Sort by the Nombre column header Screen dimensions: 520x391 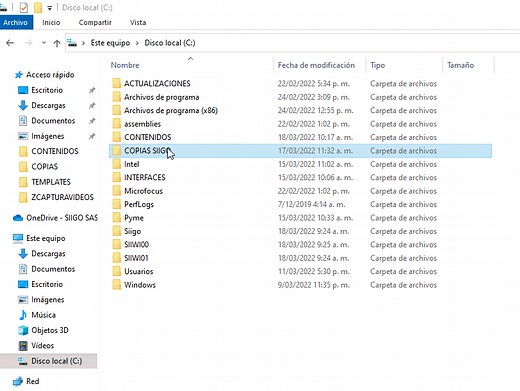[x=125, y=65]
